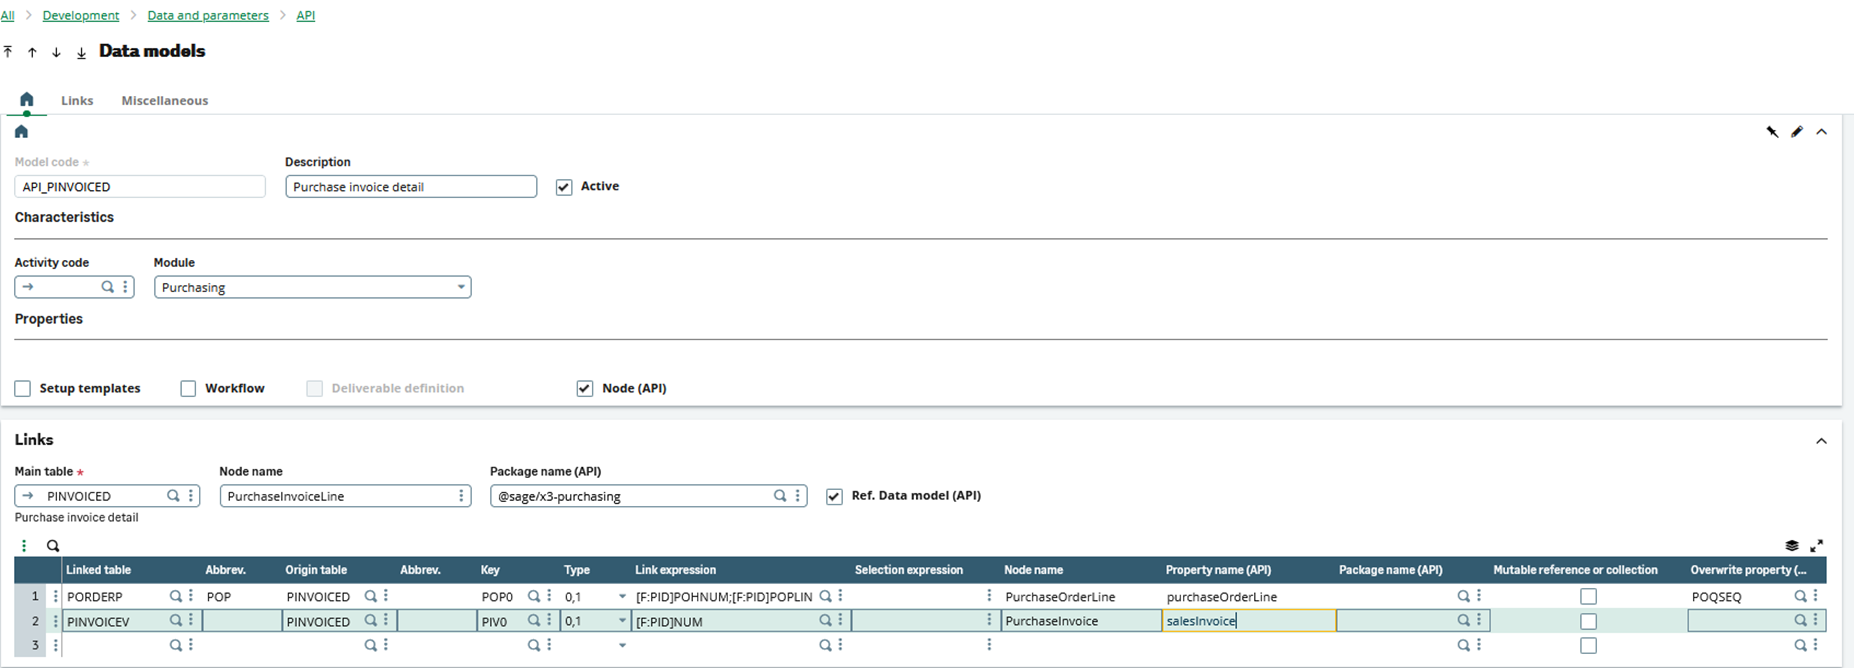Tick Mutable reference checkbox for row 1
This screenshot has height=668, width=1854.
[x=1588, y=597]
